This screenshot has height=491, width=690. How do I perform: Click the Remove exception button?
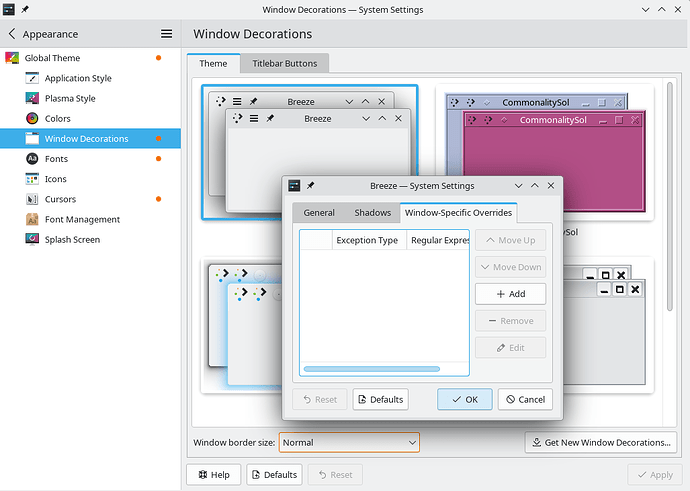510,321
